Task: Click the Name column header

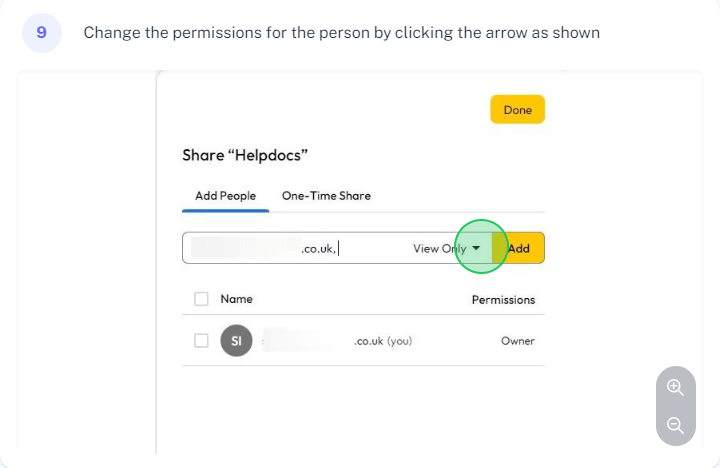Action: click(x=236, y=299)
